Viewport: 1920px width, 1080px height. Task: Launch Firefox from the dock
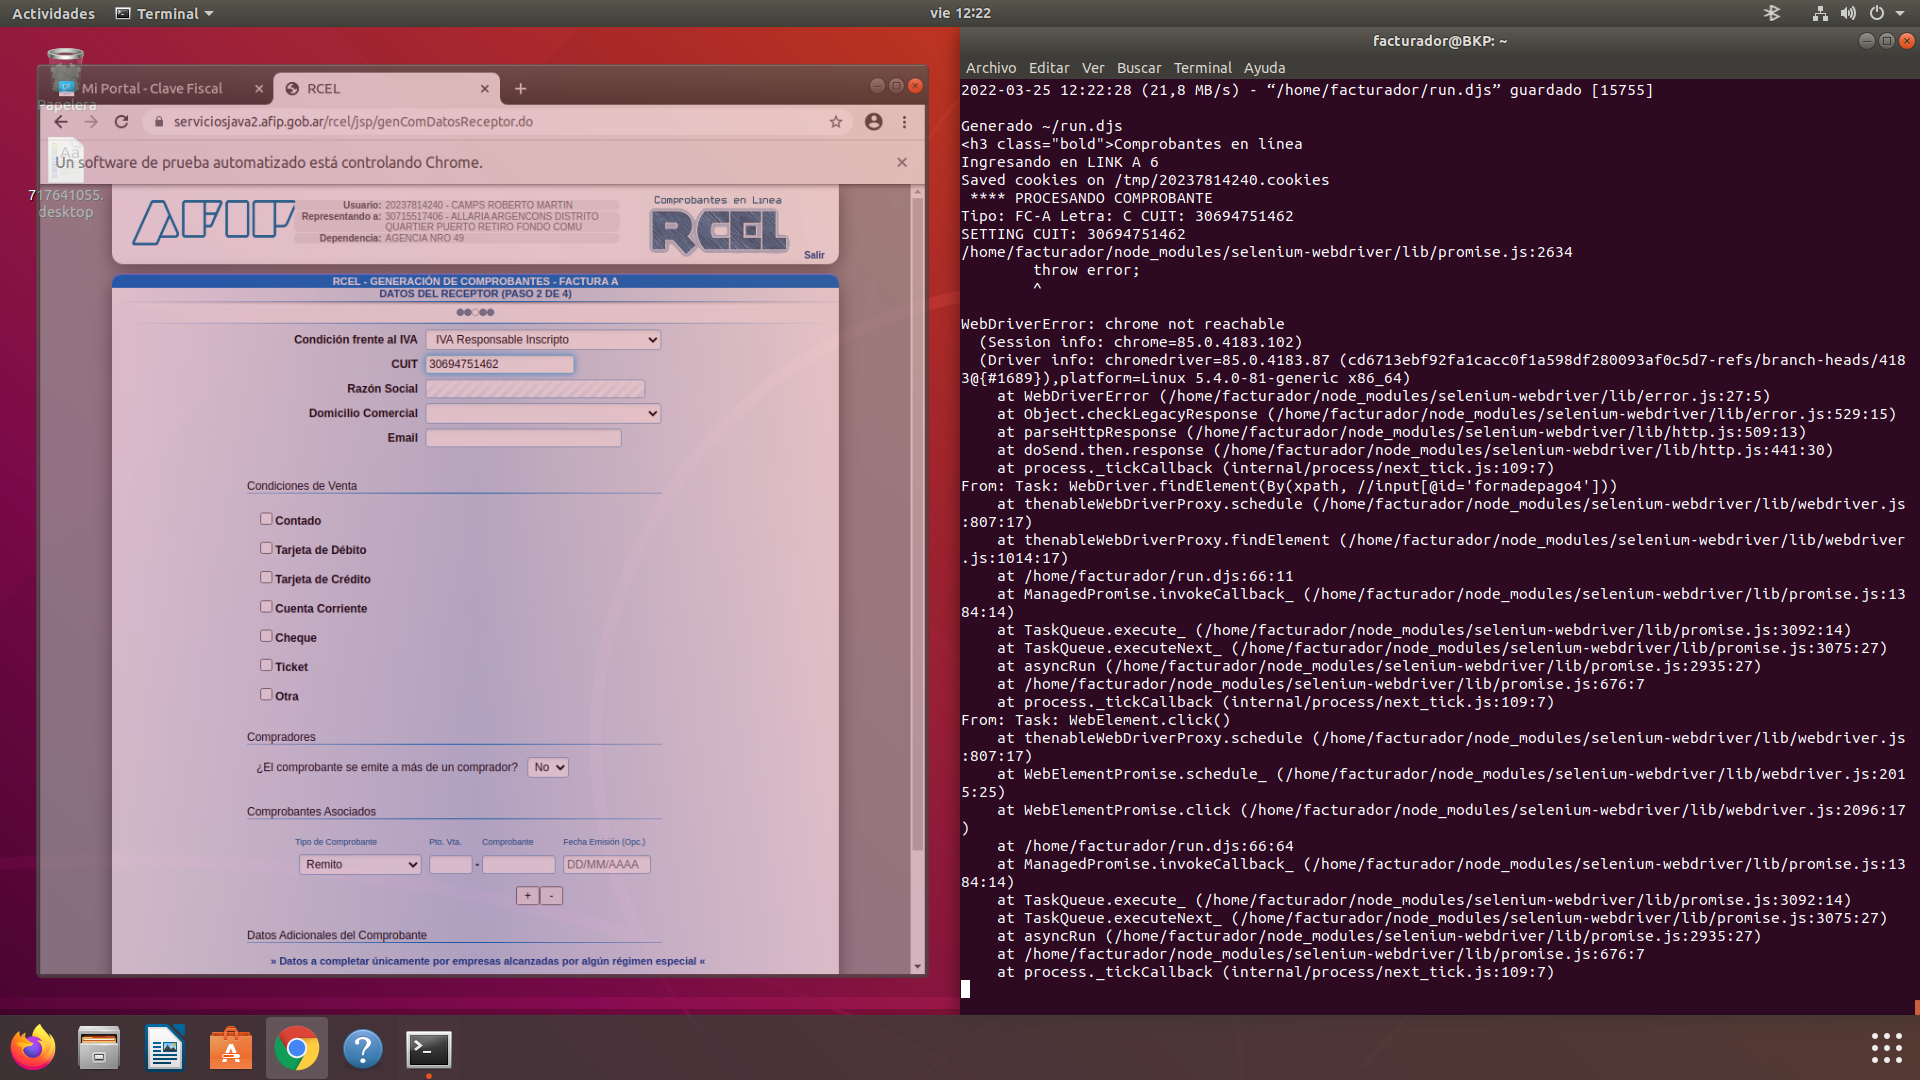(x=33, y=1048)
